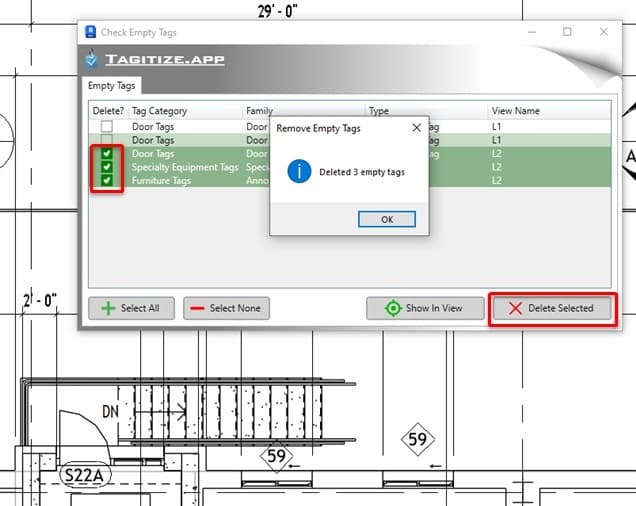Maximize the Check Empty Tags window
636x506 pixels.
567,32
